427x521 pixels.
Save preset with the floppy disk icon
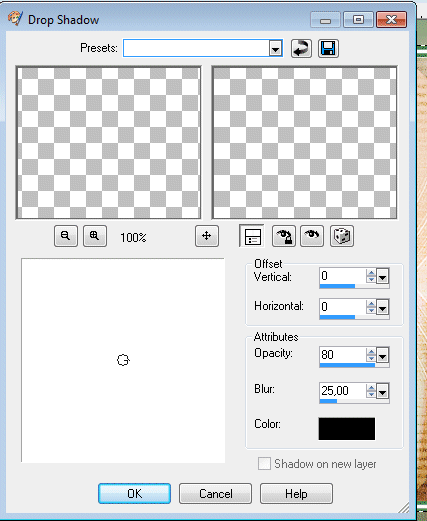[328, 49]
